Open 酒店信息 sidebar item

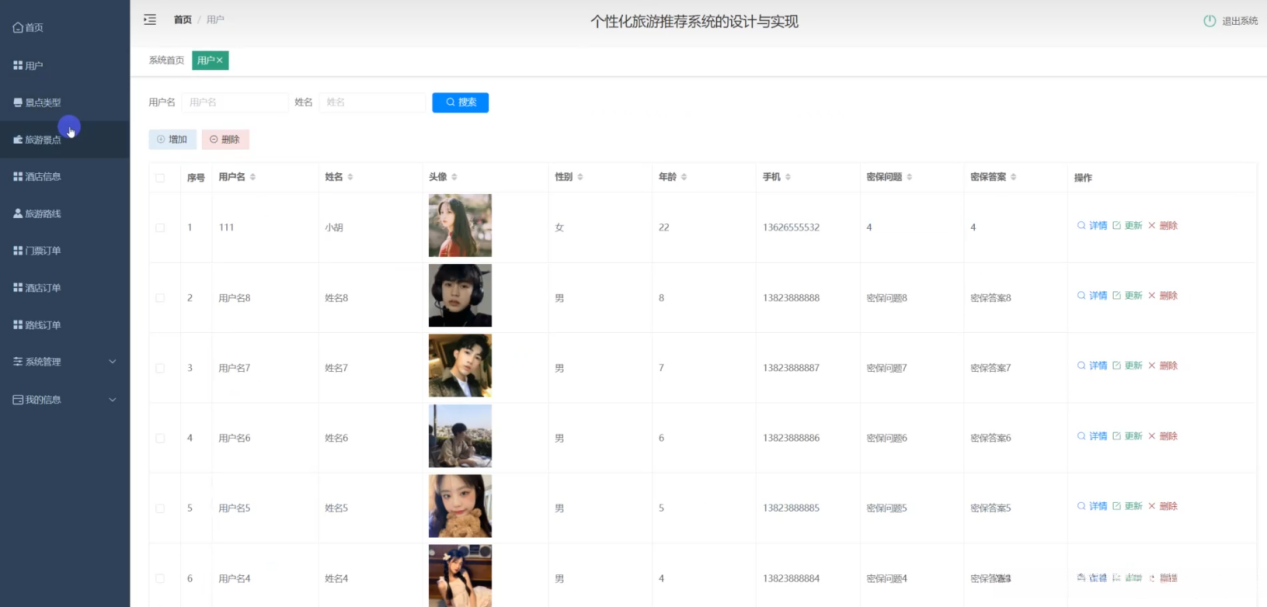tap(36, 176)
